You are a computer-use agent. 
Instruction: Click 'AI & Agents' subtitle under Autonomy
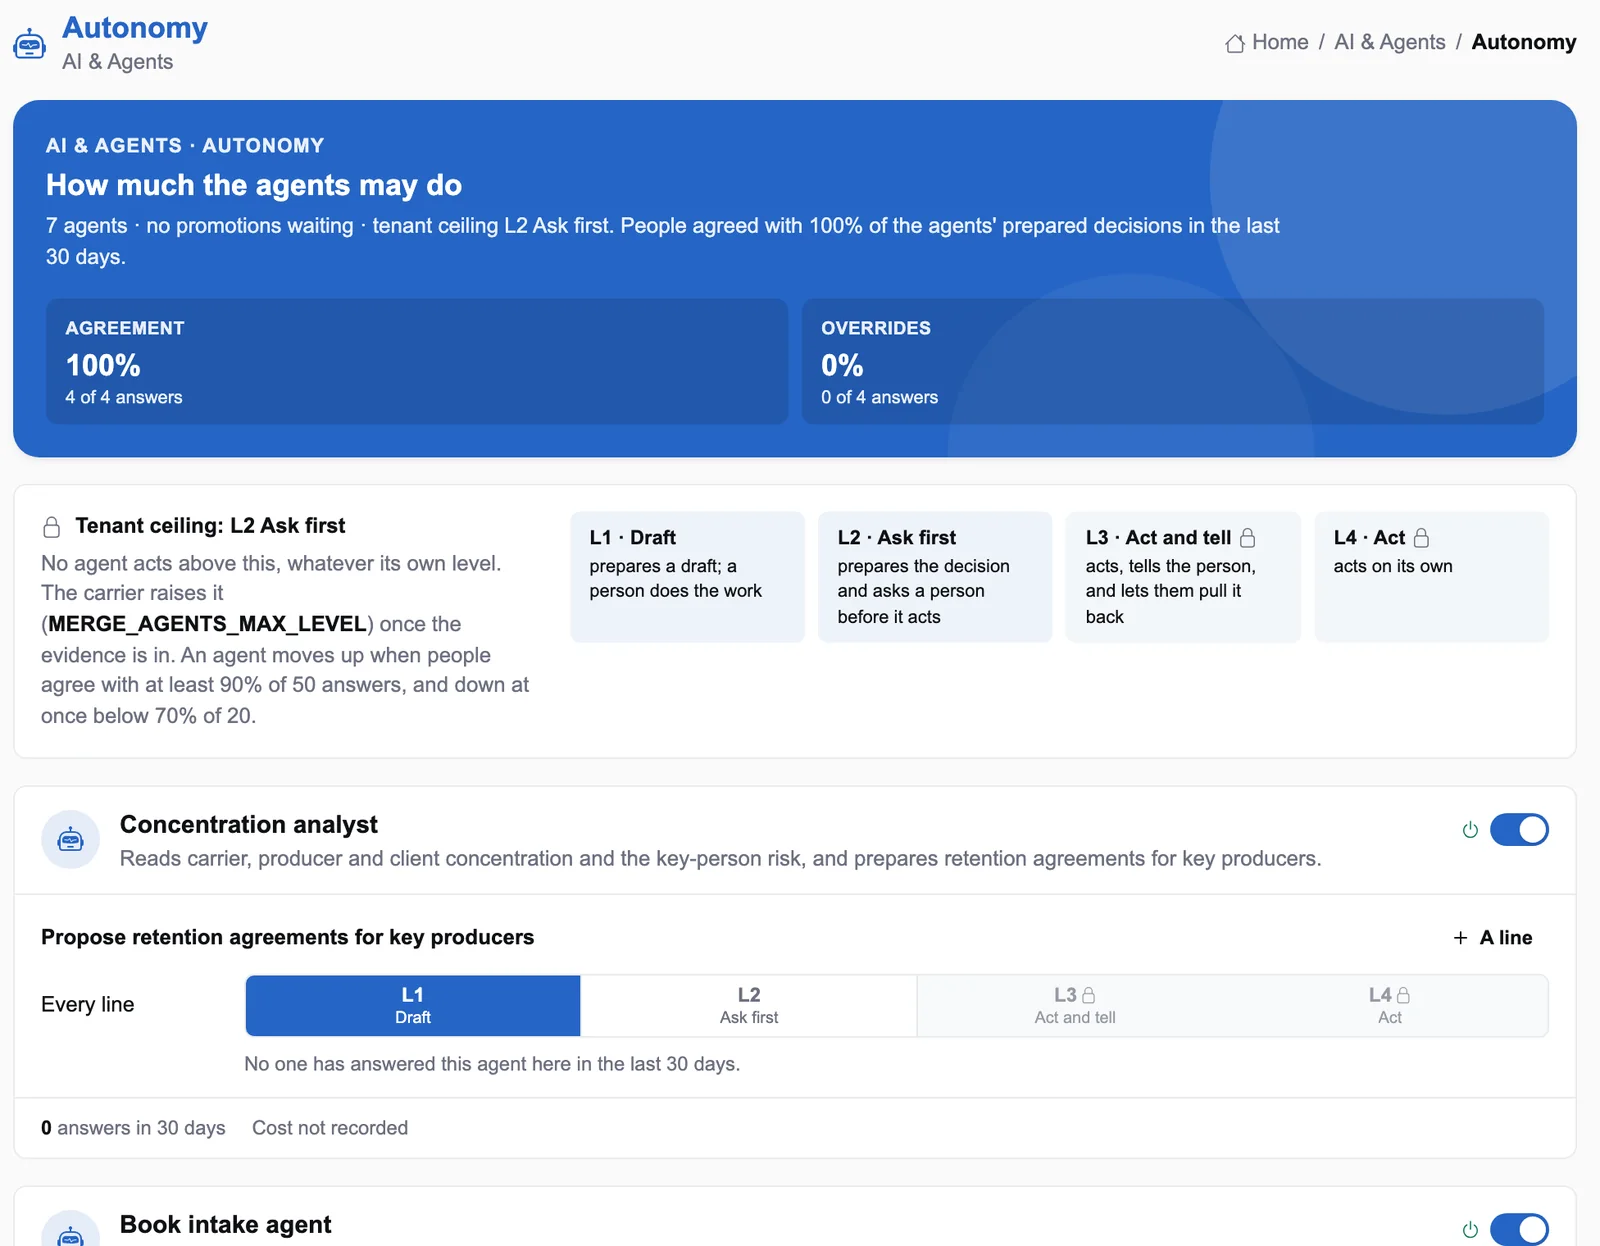[x=118, y=62]
